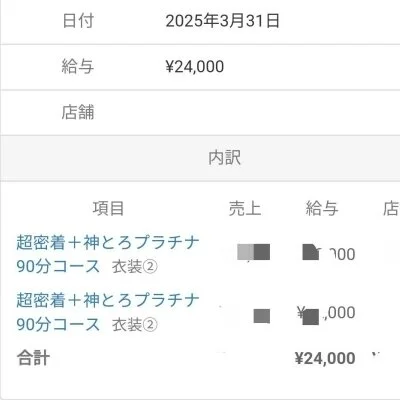The image size is (400, 400).
Task: Select 衣装② tag in first row
Action: (x=134, y=267)
